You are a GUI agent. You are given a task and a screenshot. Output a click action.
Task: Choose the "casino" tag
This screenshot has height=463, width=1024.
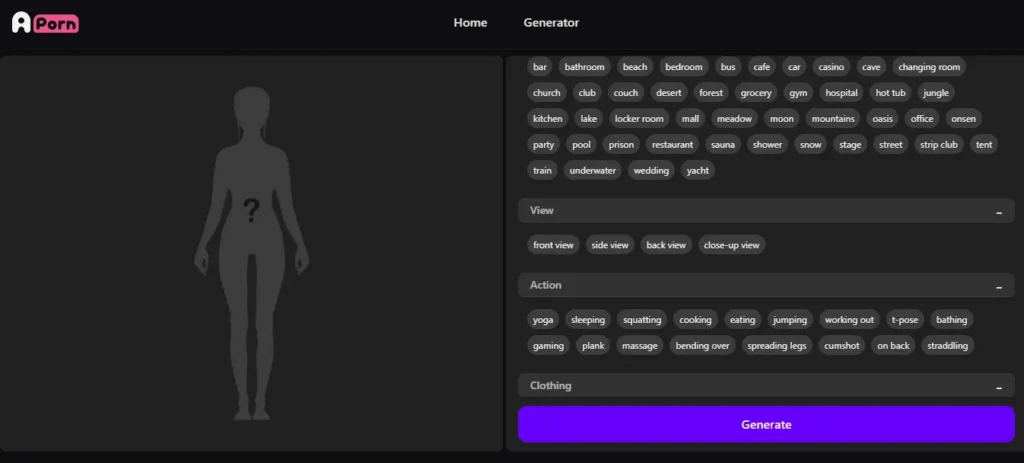(831, 67)
